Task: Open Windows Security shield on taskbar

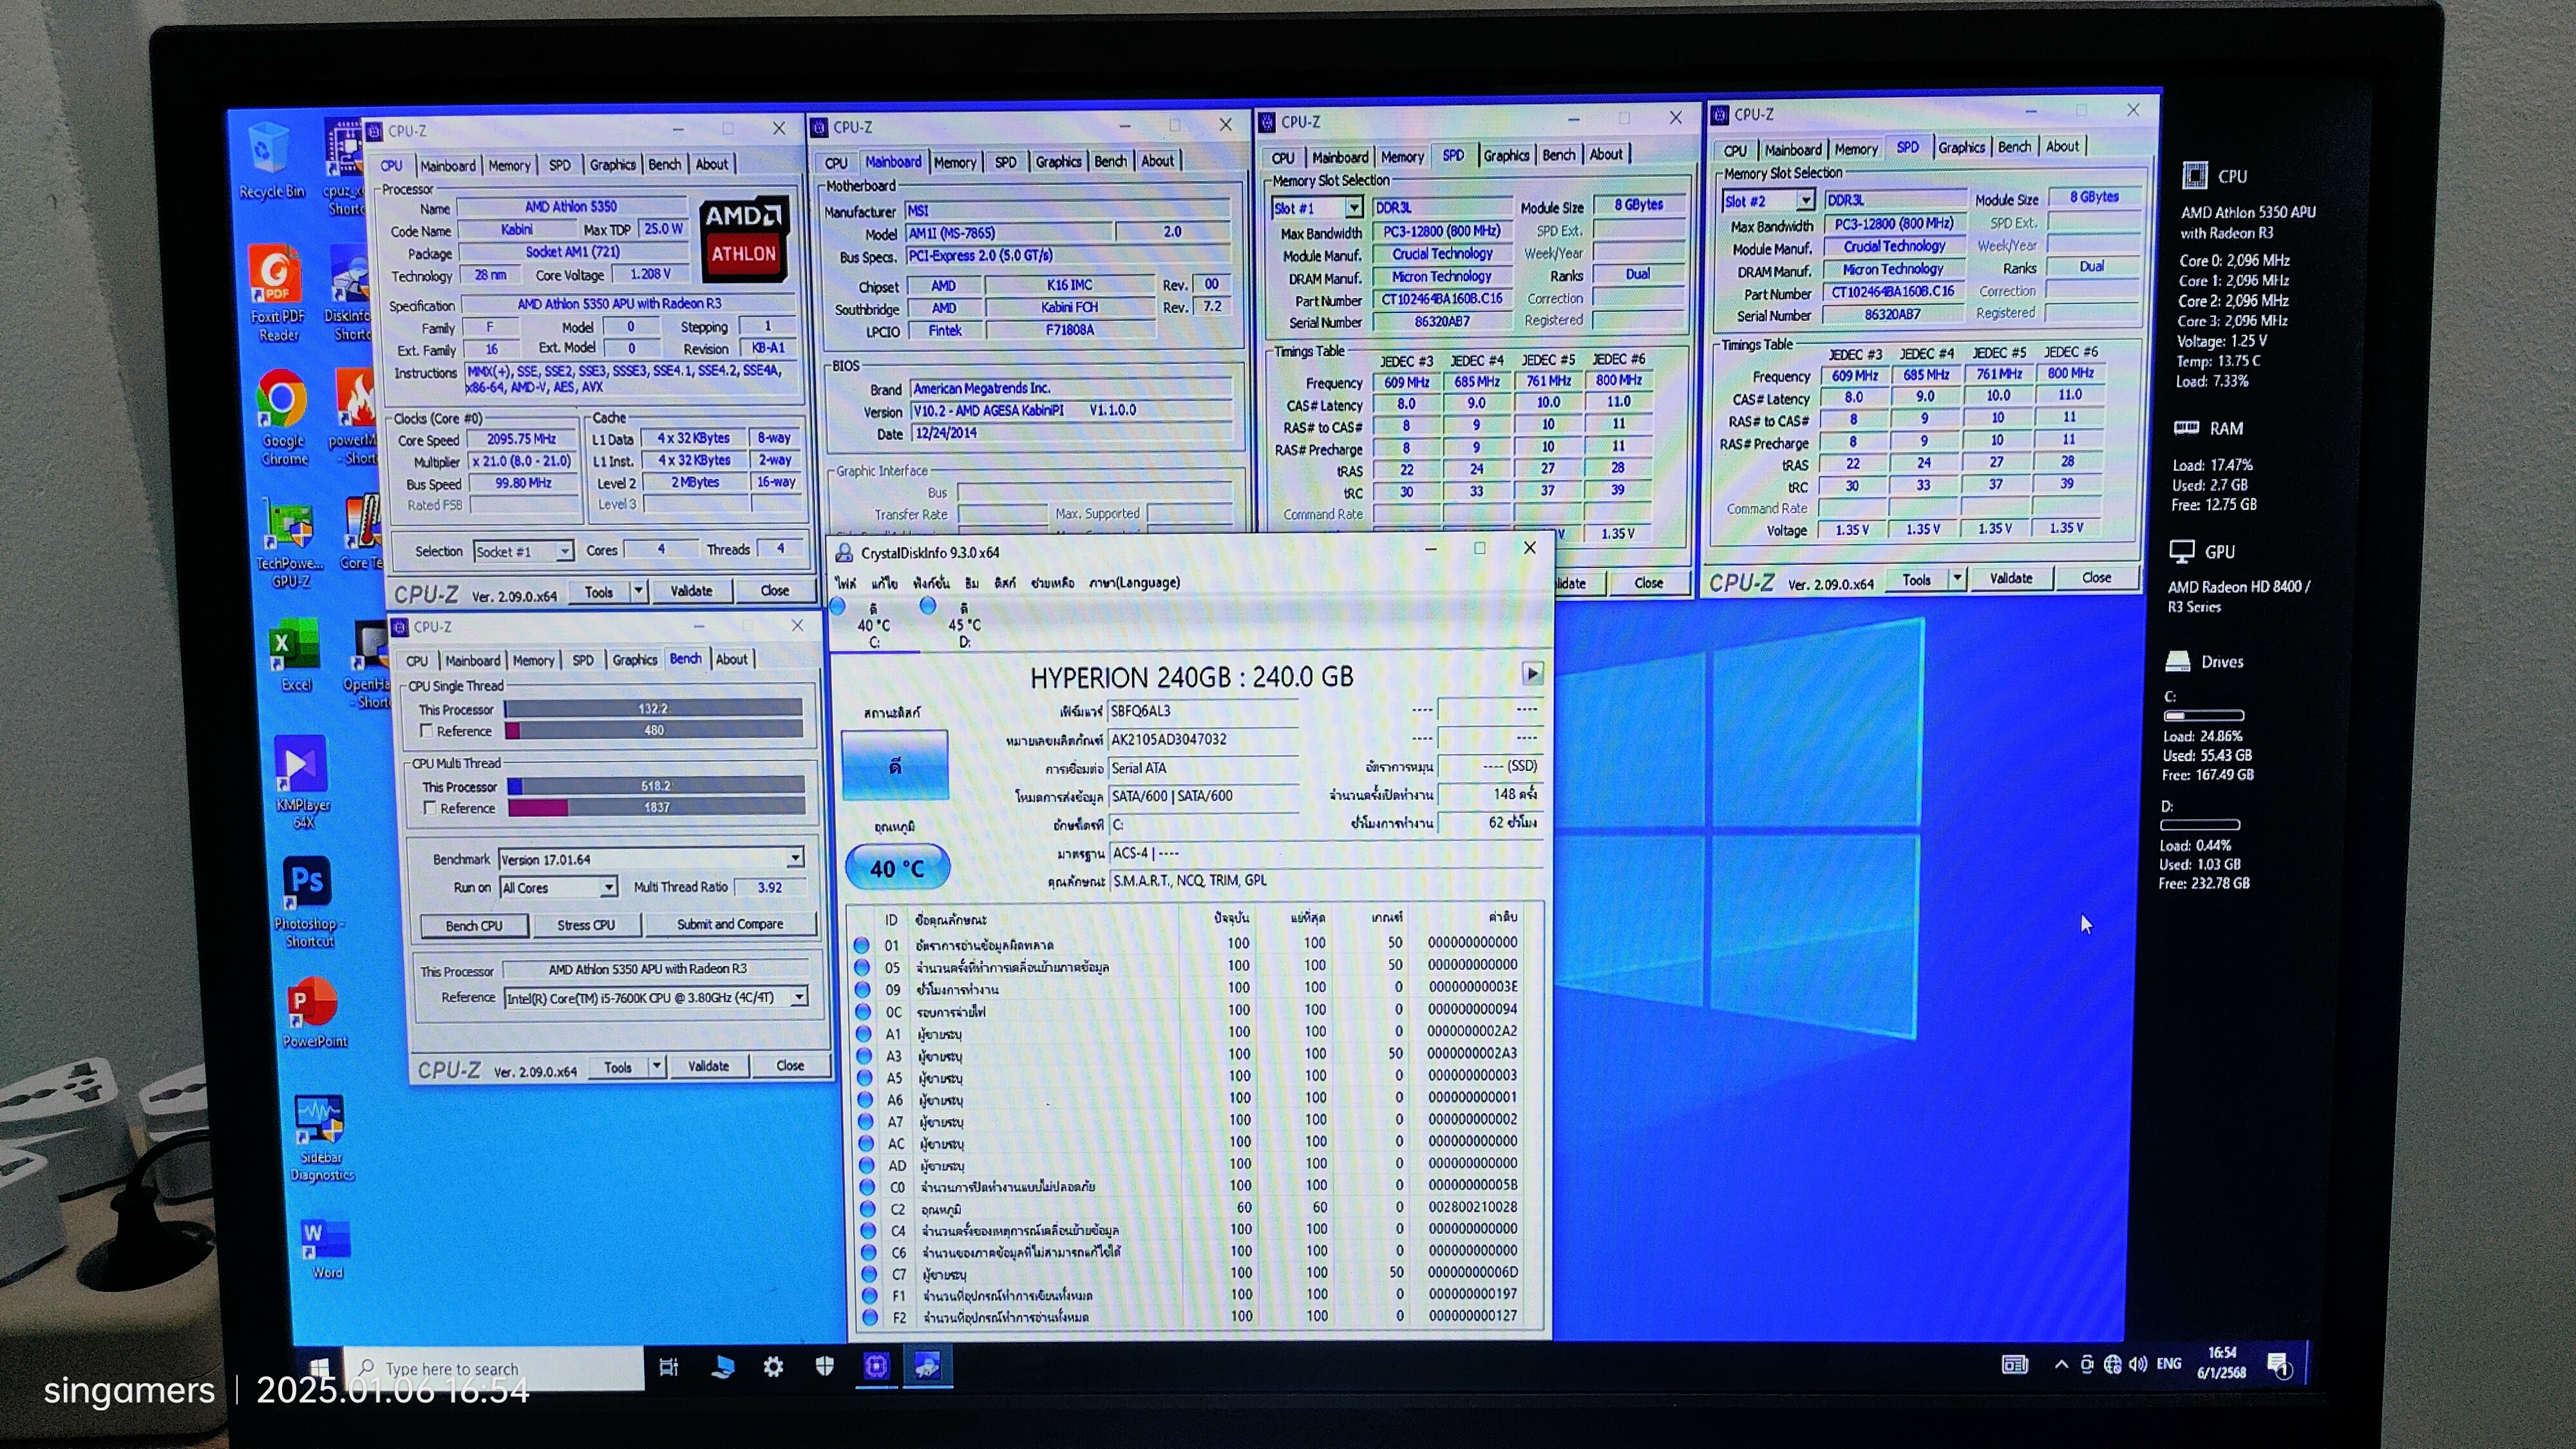Action: [825, 1367]
